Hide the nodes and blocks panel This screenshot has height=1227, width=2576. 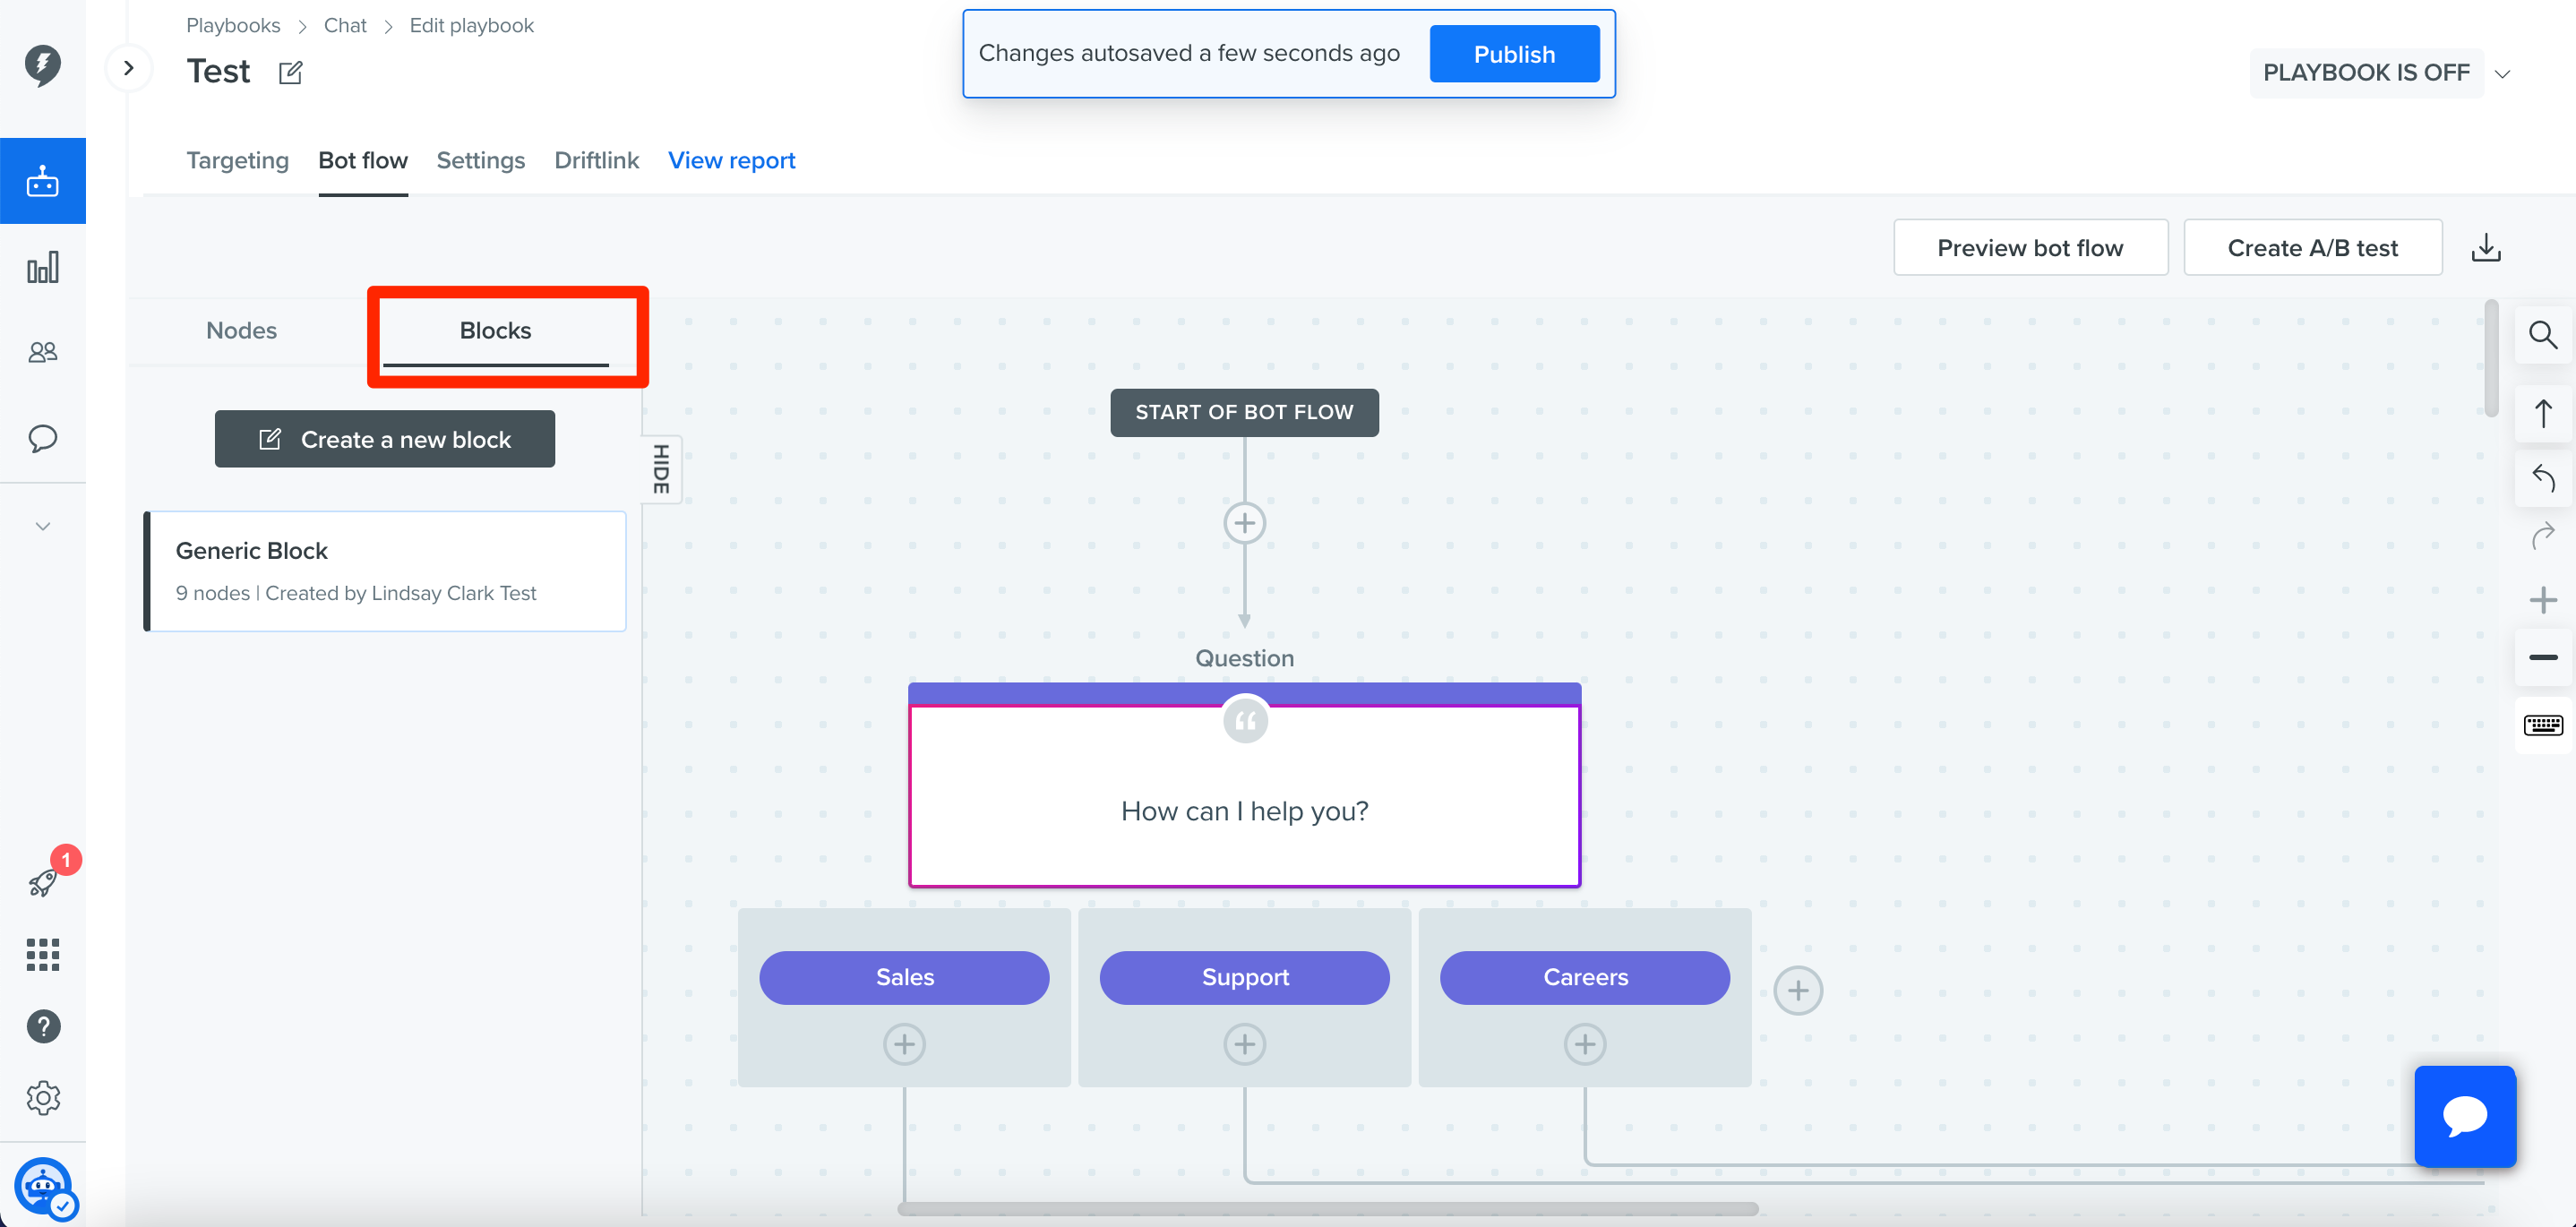pos(661,469)
